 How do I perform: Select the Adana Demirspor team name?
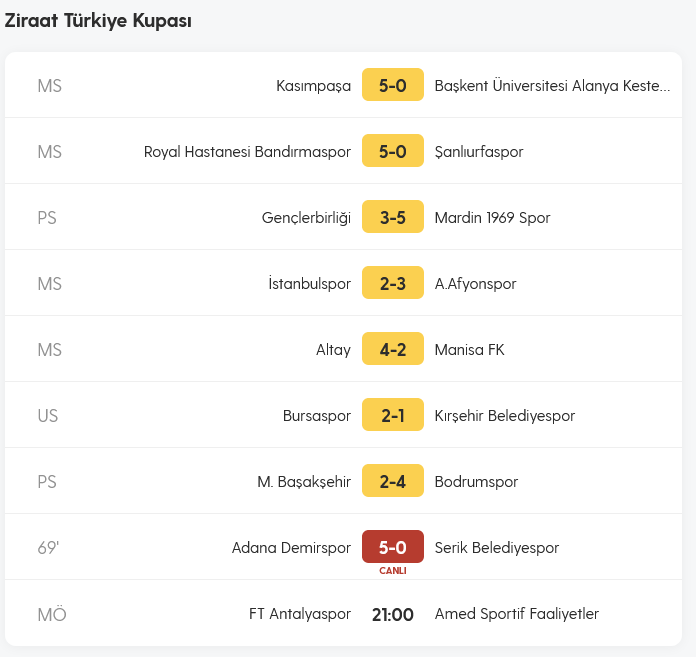click(x=291, y=548)
